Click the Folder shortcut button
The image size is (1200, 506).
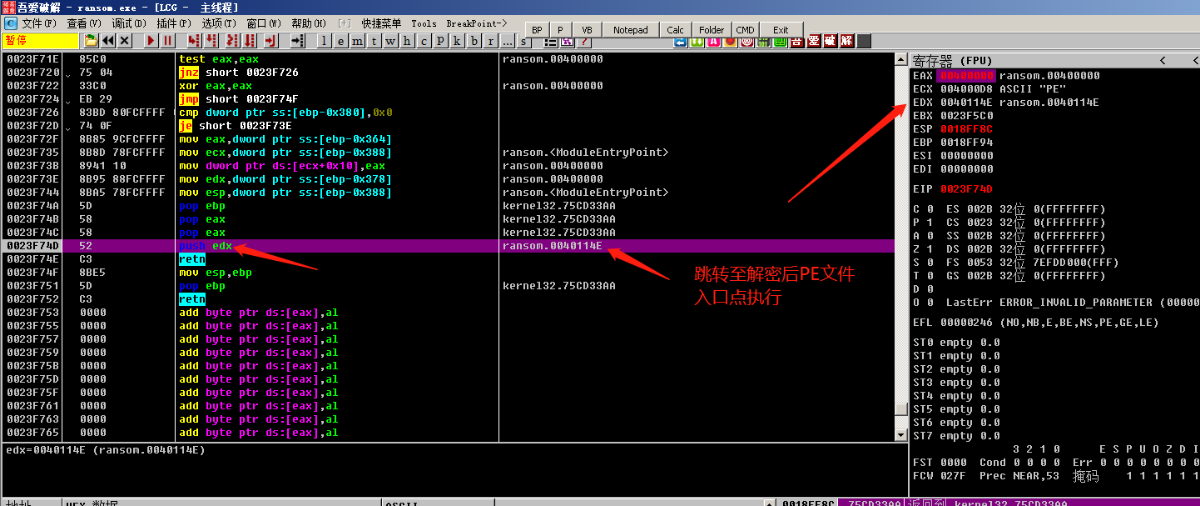point(712,30)
